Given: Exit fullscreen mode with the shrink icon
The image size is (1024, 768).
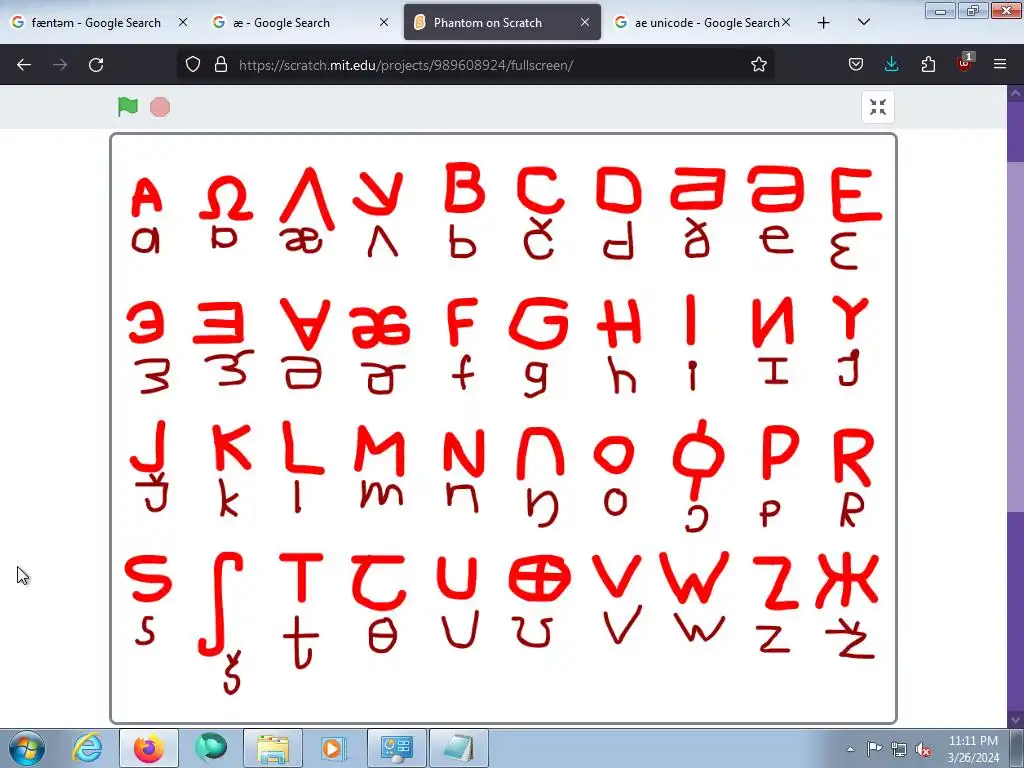Looking at the screenshot, I should click(878, 107).
